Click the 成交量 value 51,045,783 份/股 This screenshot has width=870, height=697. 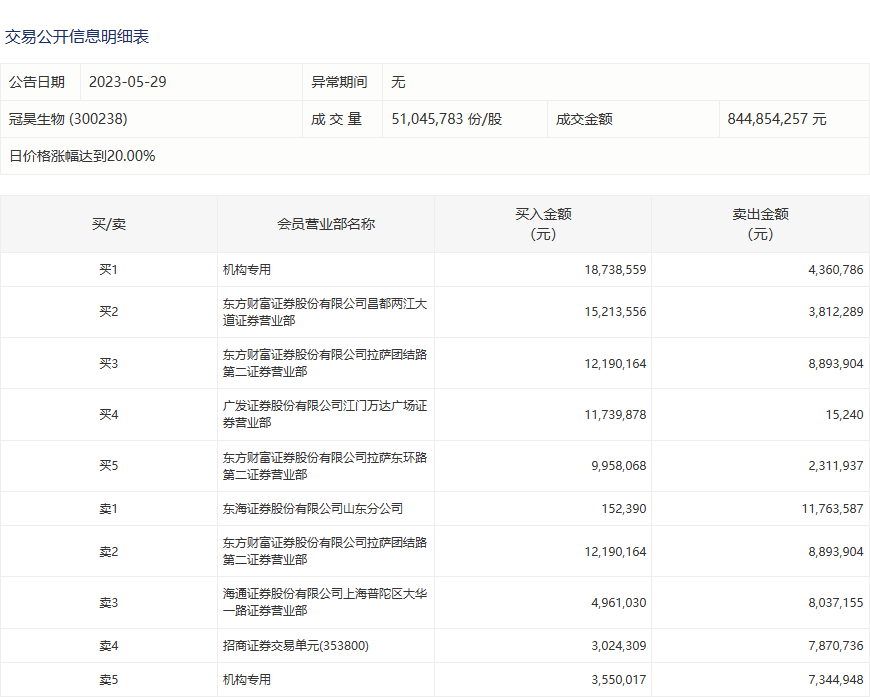pyautogui.click(x=446, y=119)
